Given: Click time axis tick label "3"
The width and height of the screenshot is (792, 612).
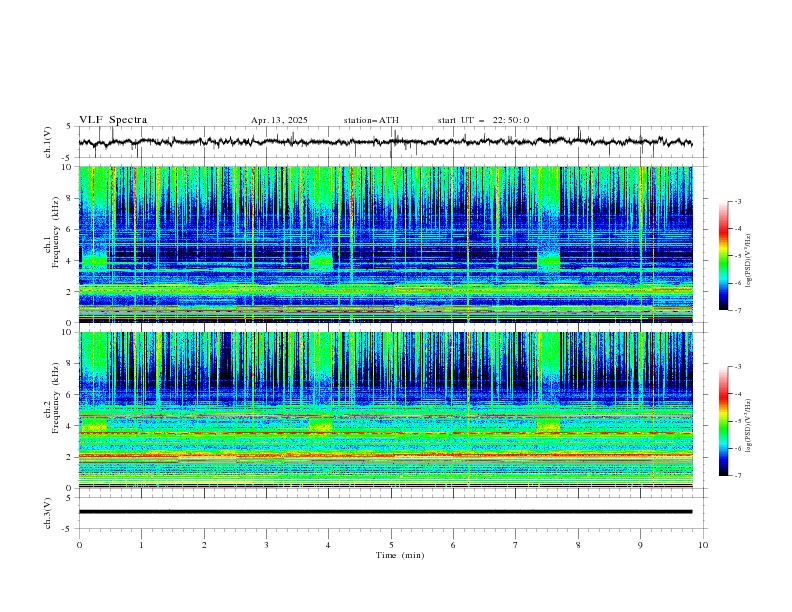Looking at the screenshot, I should [x=267, y=545].
